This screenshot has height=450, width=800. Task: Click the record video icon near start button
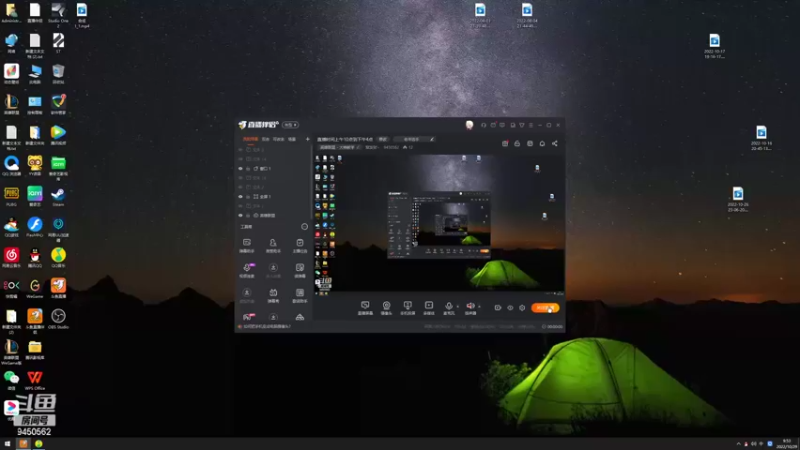[x=497, y=308]
